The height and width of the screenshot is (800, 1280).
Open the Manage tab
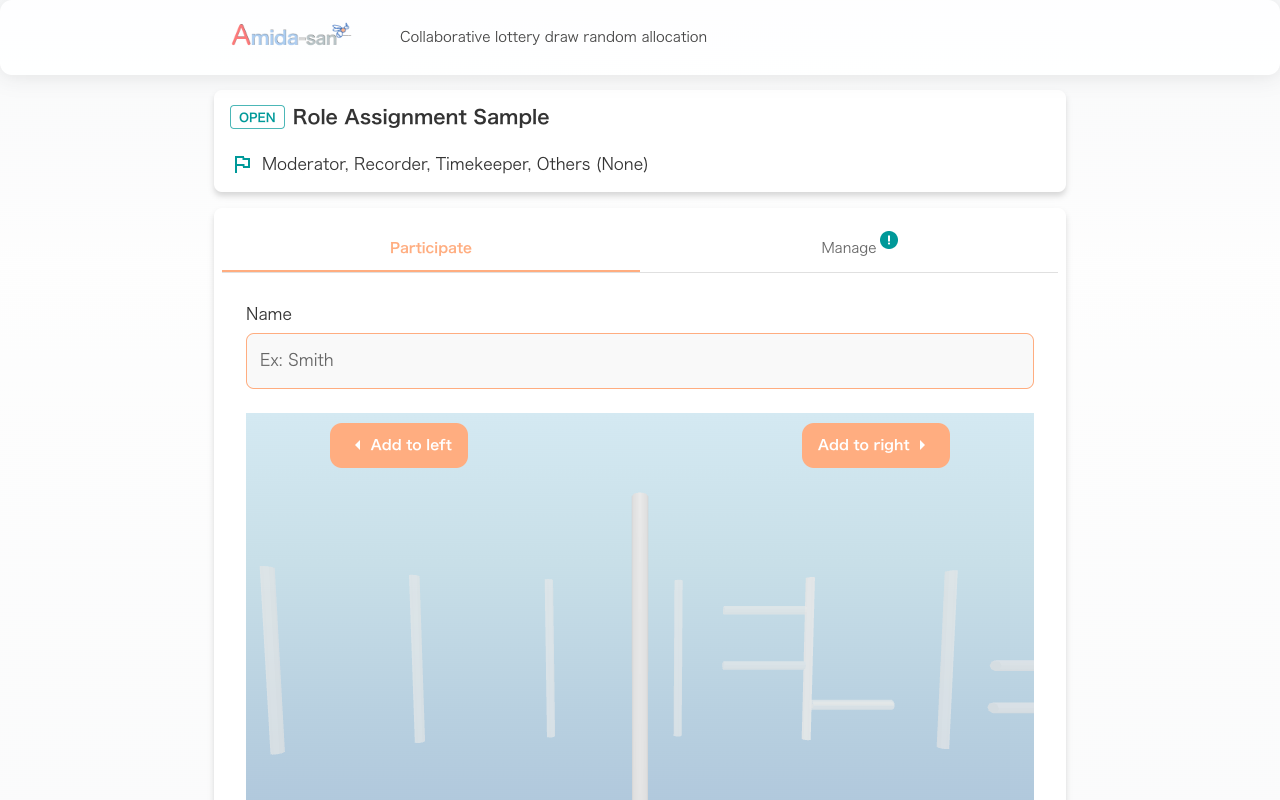pyautogui.click(x=848, y=248)
